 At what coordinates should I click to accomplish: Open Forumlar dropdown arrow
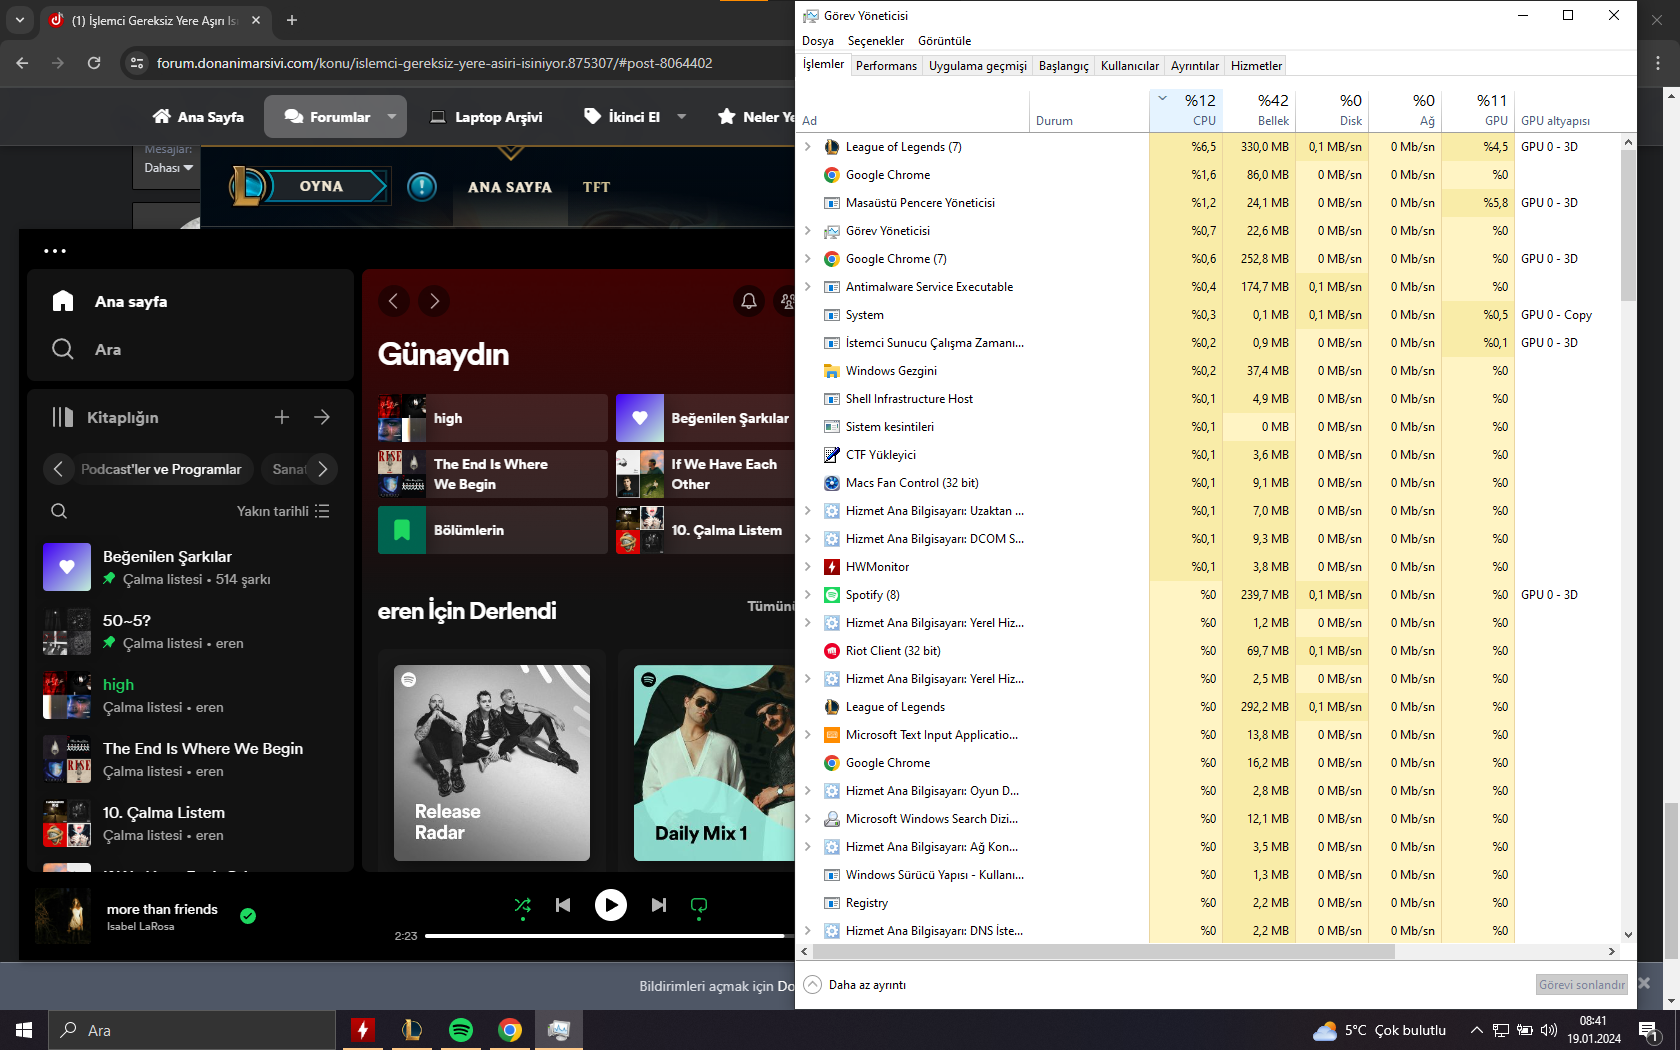click(x=392, y=117)
